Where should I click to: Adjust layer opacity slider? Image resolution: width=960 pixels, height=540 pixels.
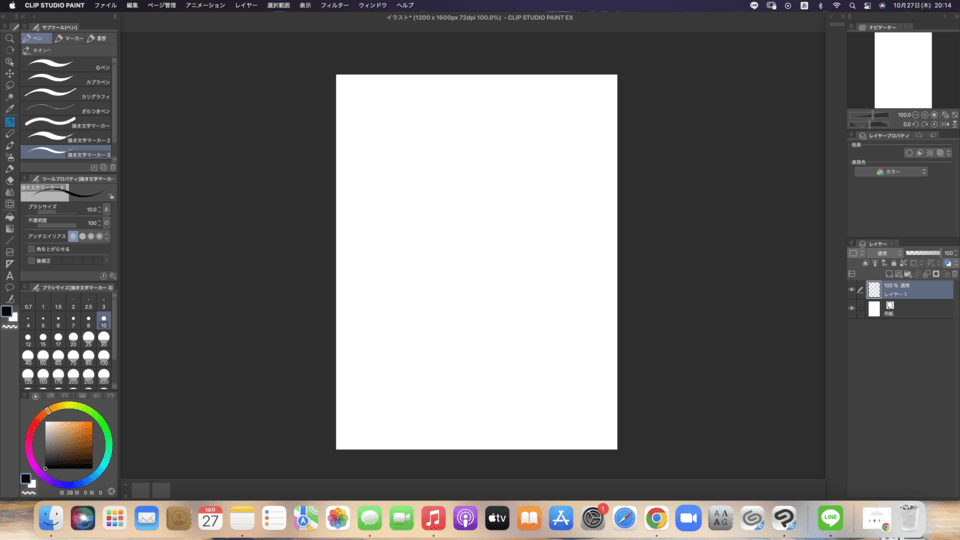pos(923,253)
